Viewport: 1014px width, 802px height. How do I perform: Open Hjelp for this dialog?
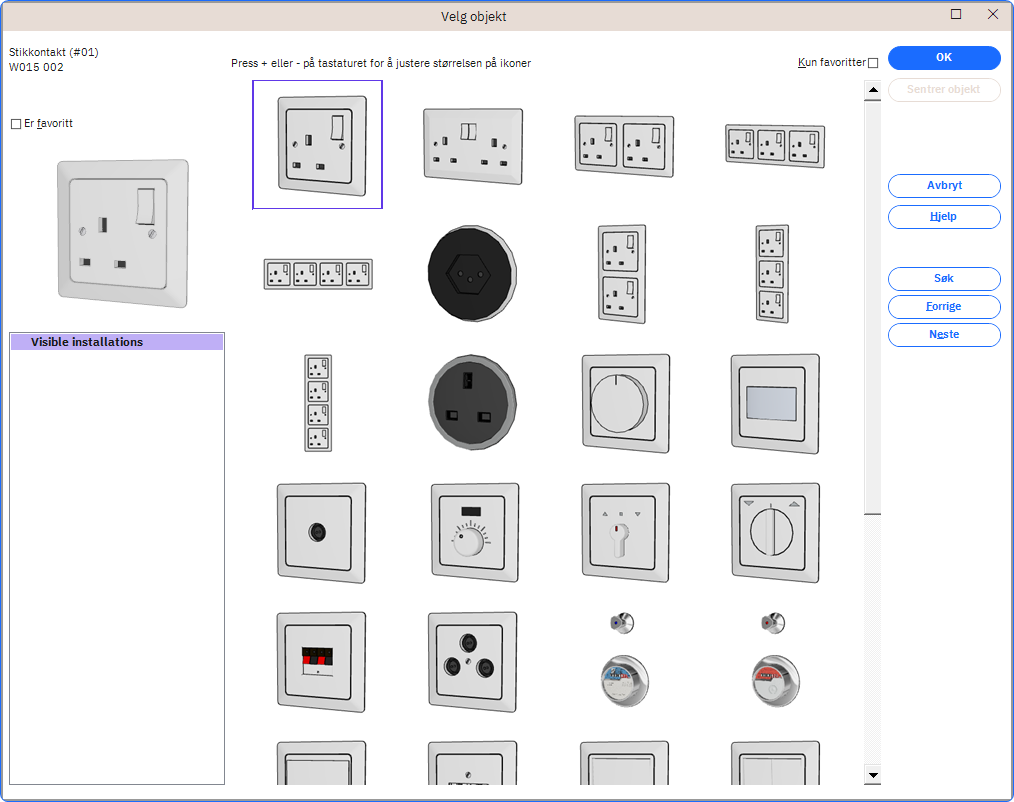pyautogui.click(x=943, y=217)
